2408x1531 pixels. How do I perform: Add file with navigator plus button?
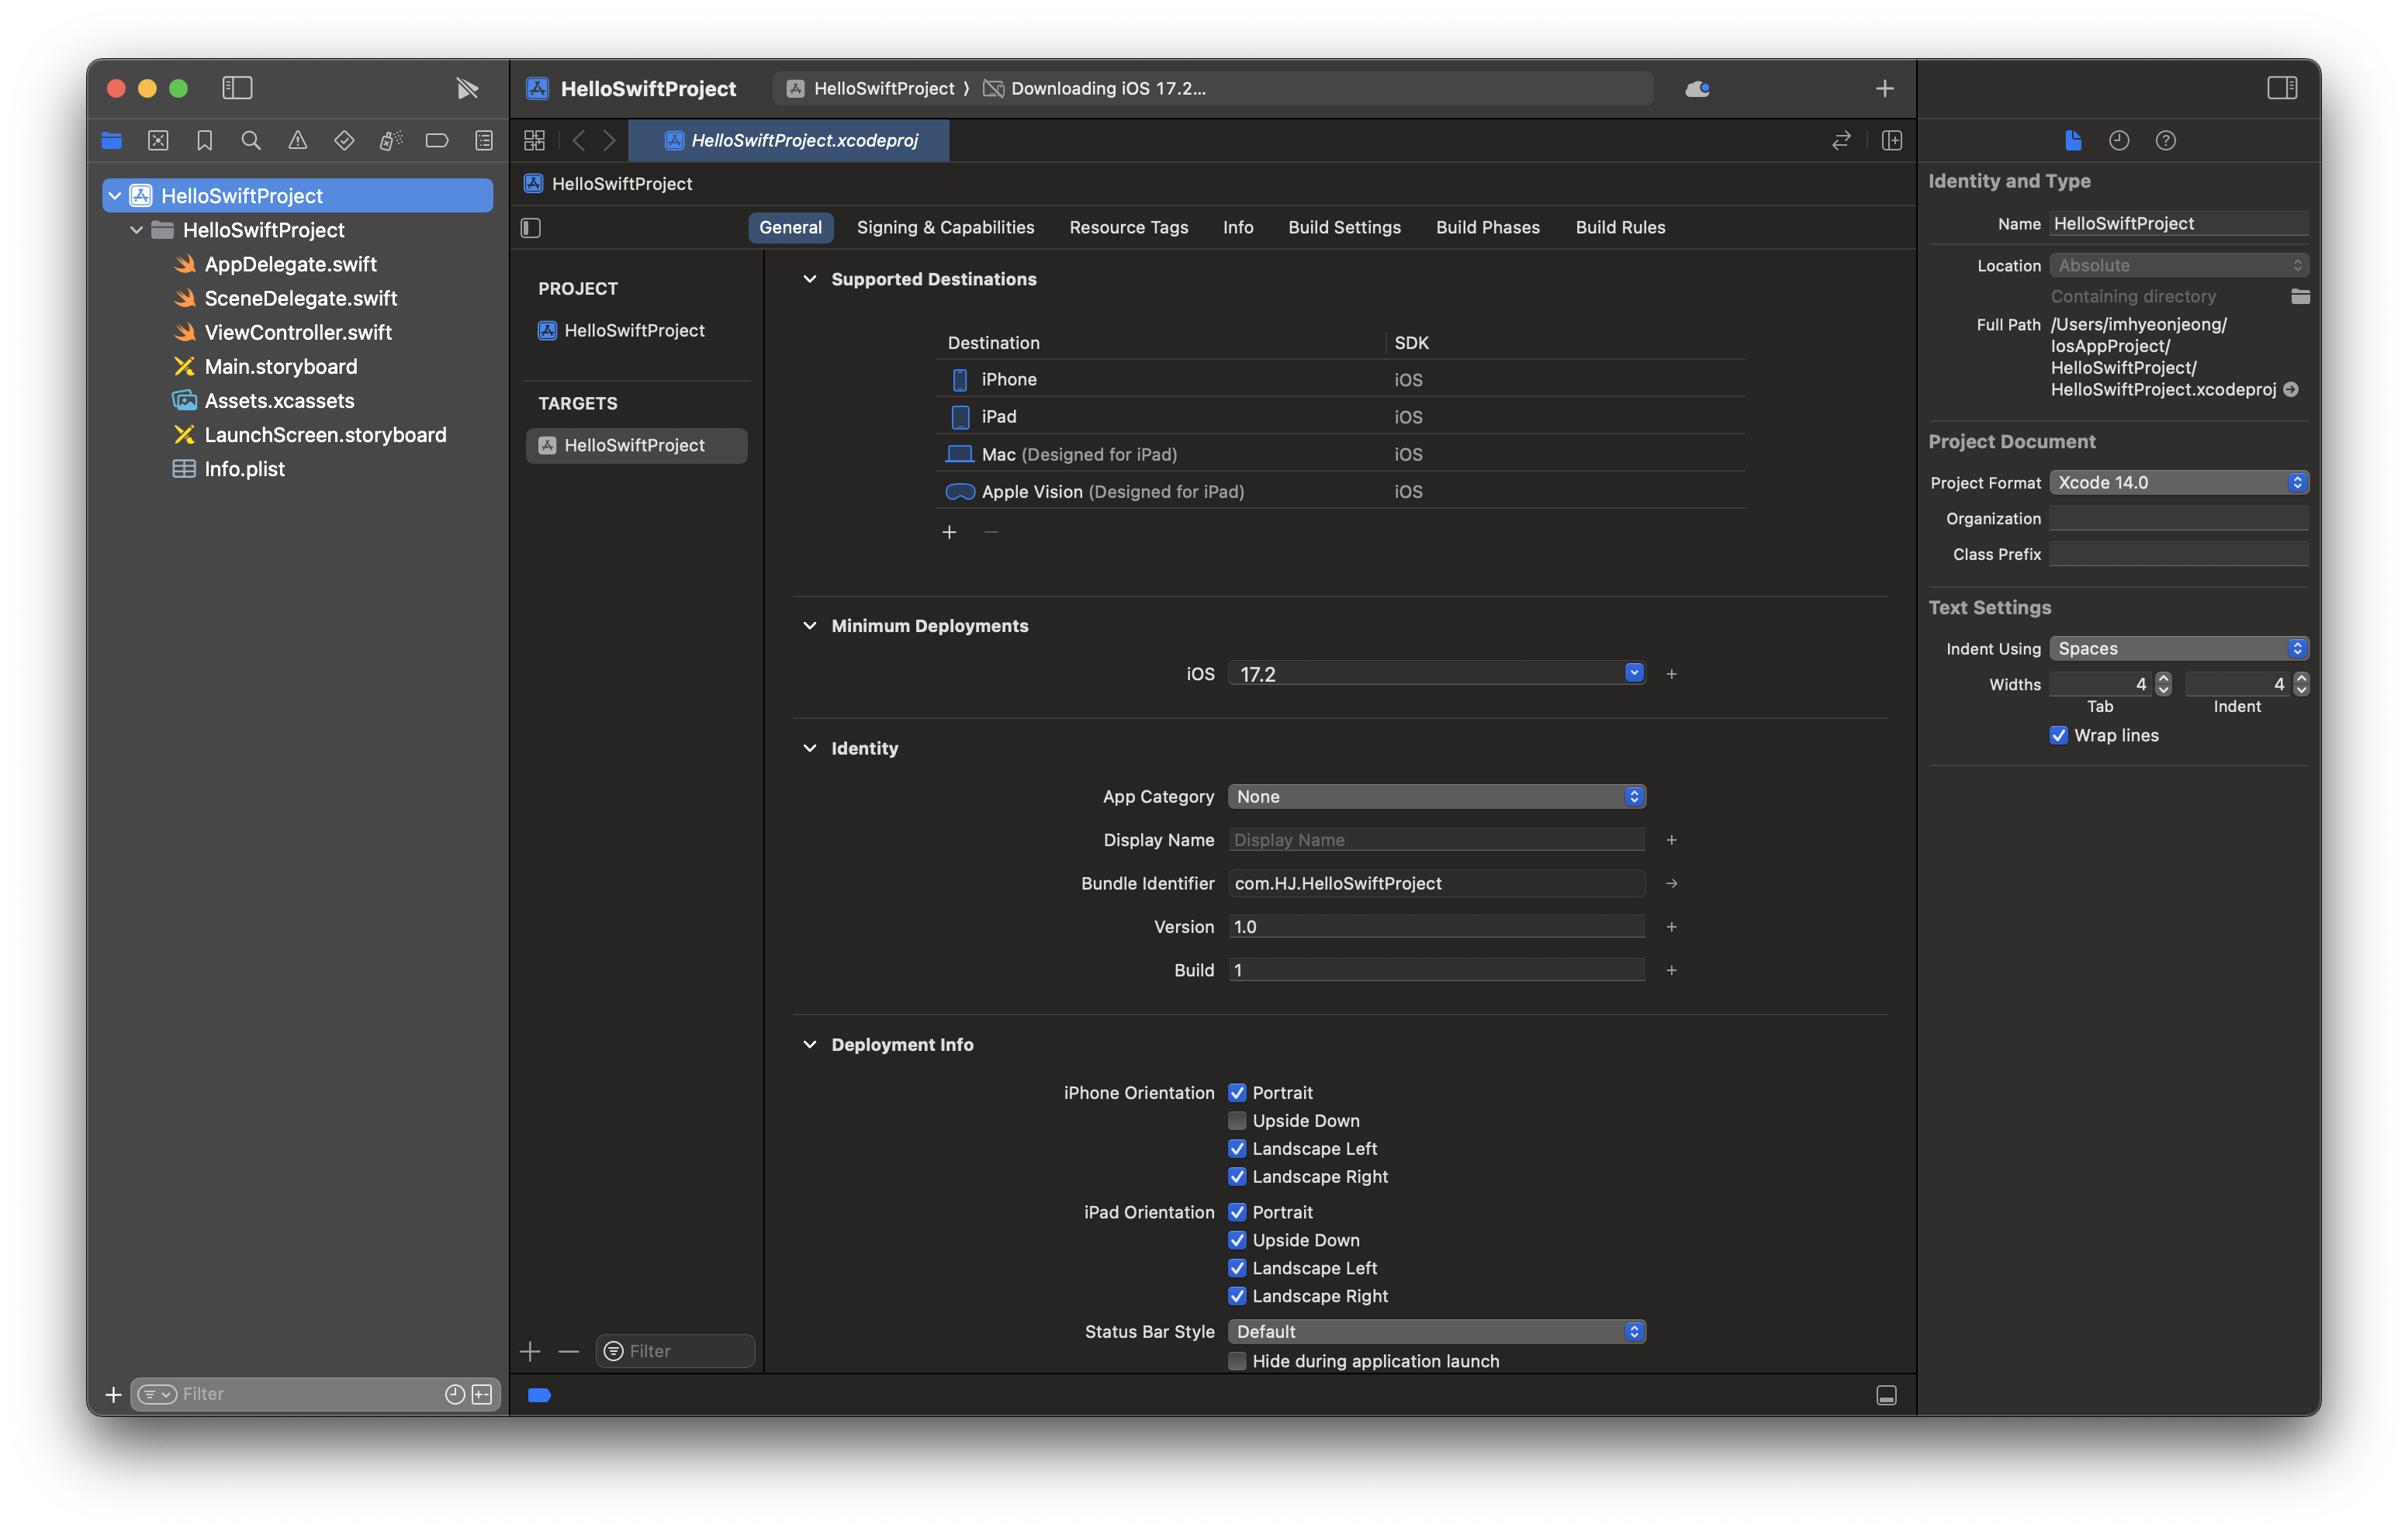click(114, 1394)
